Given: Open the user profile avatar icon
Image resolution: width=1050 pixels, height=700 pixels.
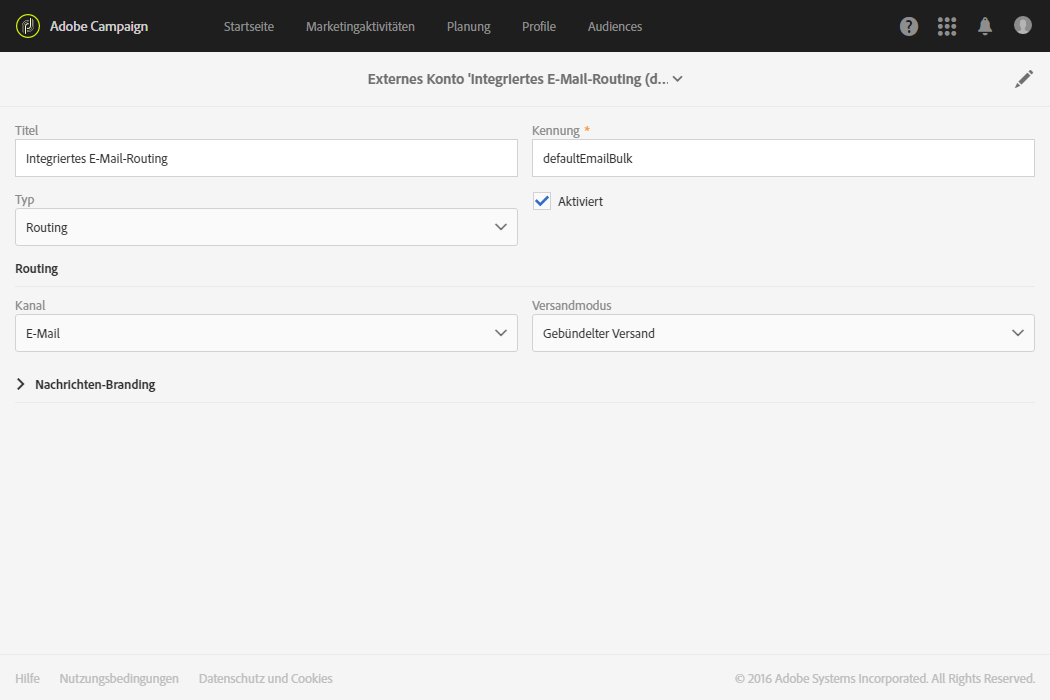Looking at the screenshot, I should point(1023,25).
